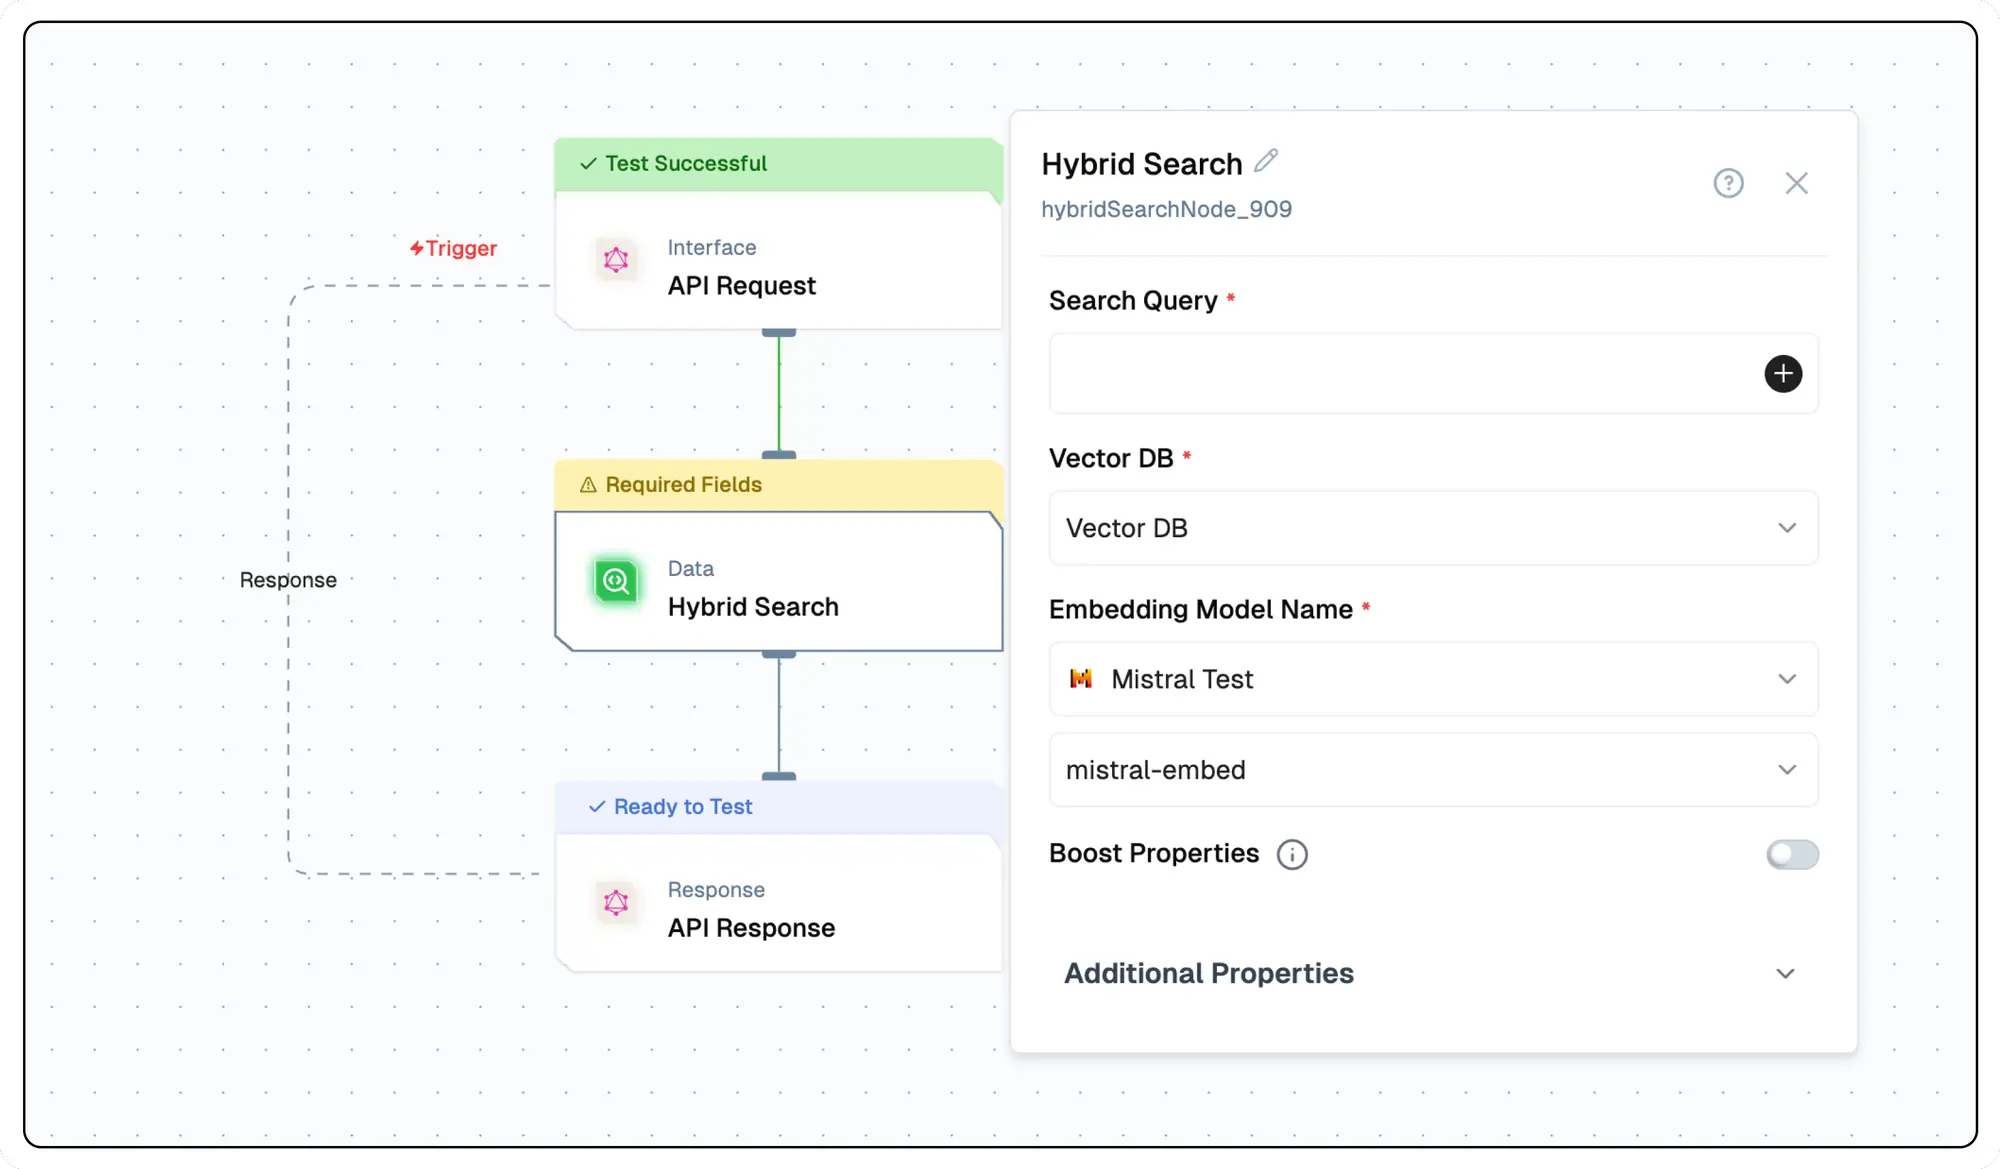Click the red Trigger label
Screen dimensions: 2000x1169
[x=453, y=248]
